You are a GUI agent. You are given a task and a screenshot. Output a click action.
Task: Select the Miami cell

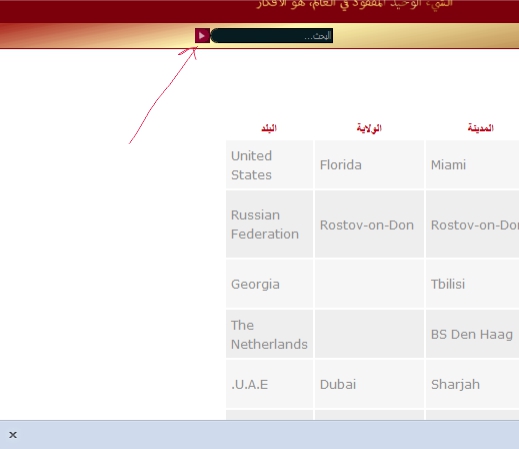click(472, 165)
